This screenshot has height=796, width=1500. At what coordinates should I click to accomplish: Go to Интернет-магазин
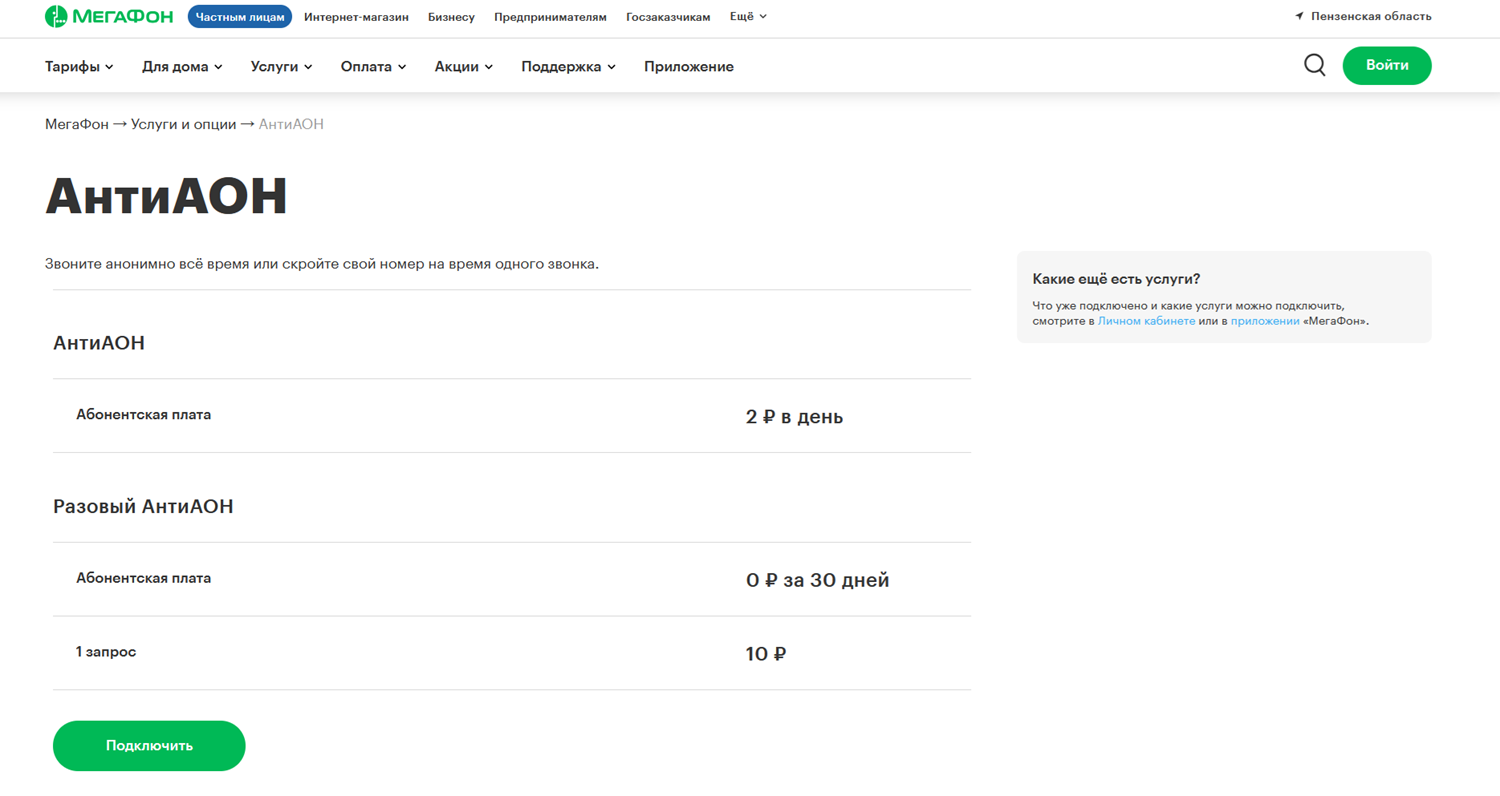356,17
